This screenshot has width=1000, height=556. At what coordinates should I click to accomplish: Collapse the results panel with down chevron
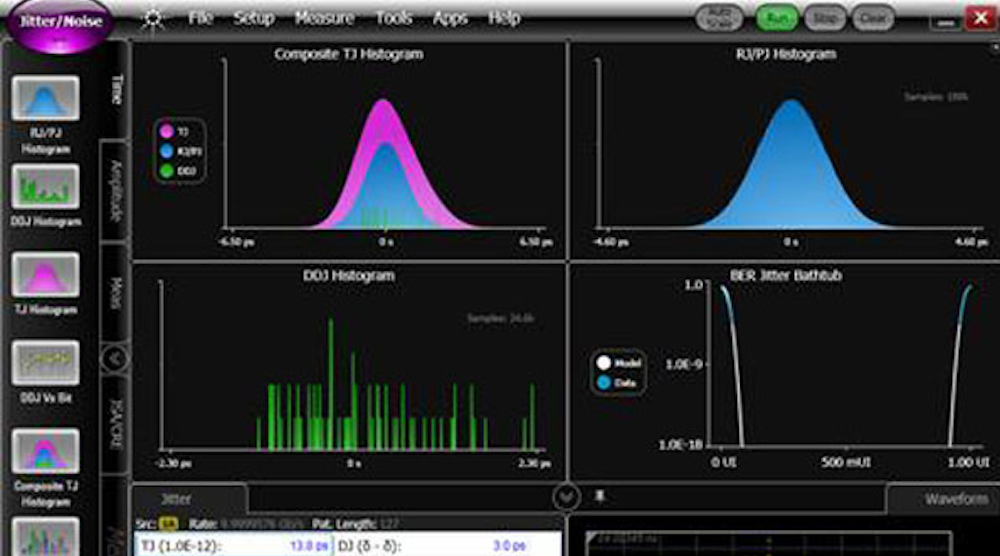[566, 496]
